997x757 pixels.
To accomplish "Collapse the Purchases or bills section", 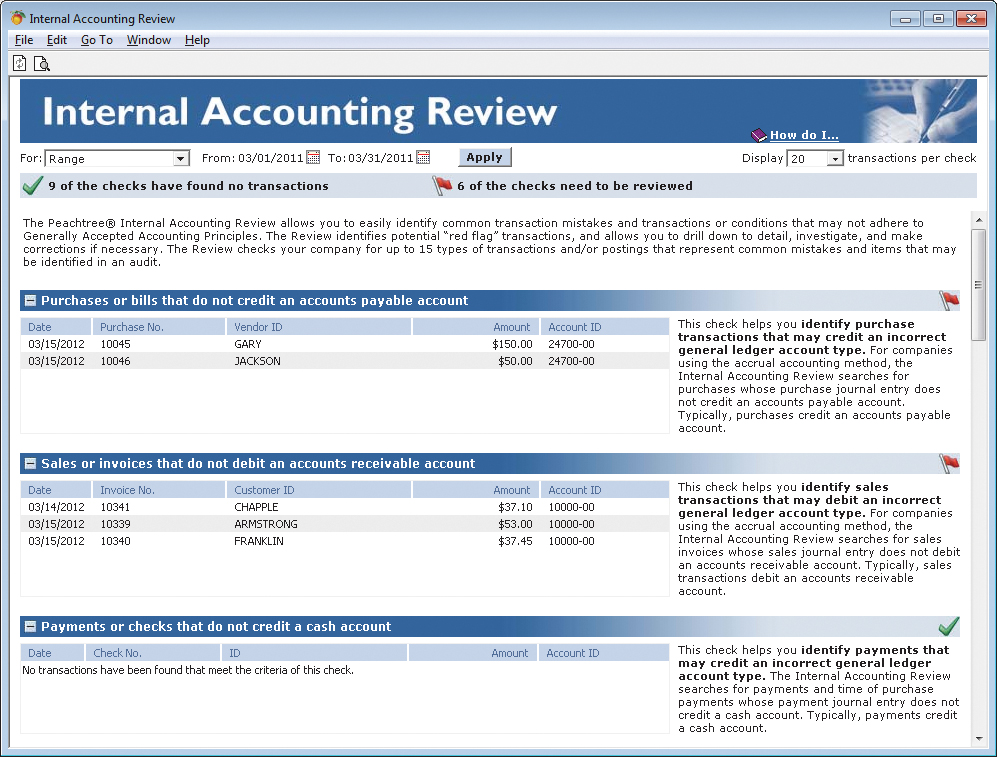I will 30,300.
